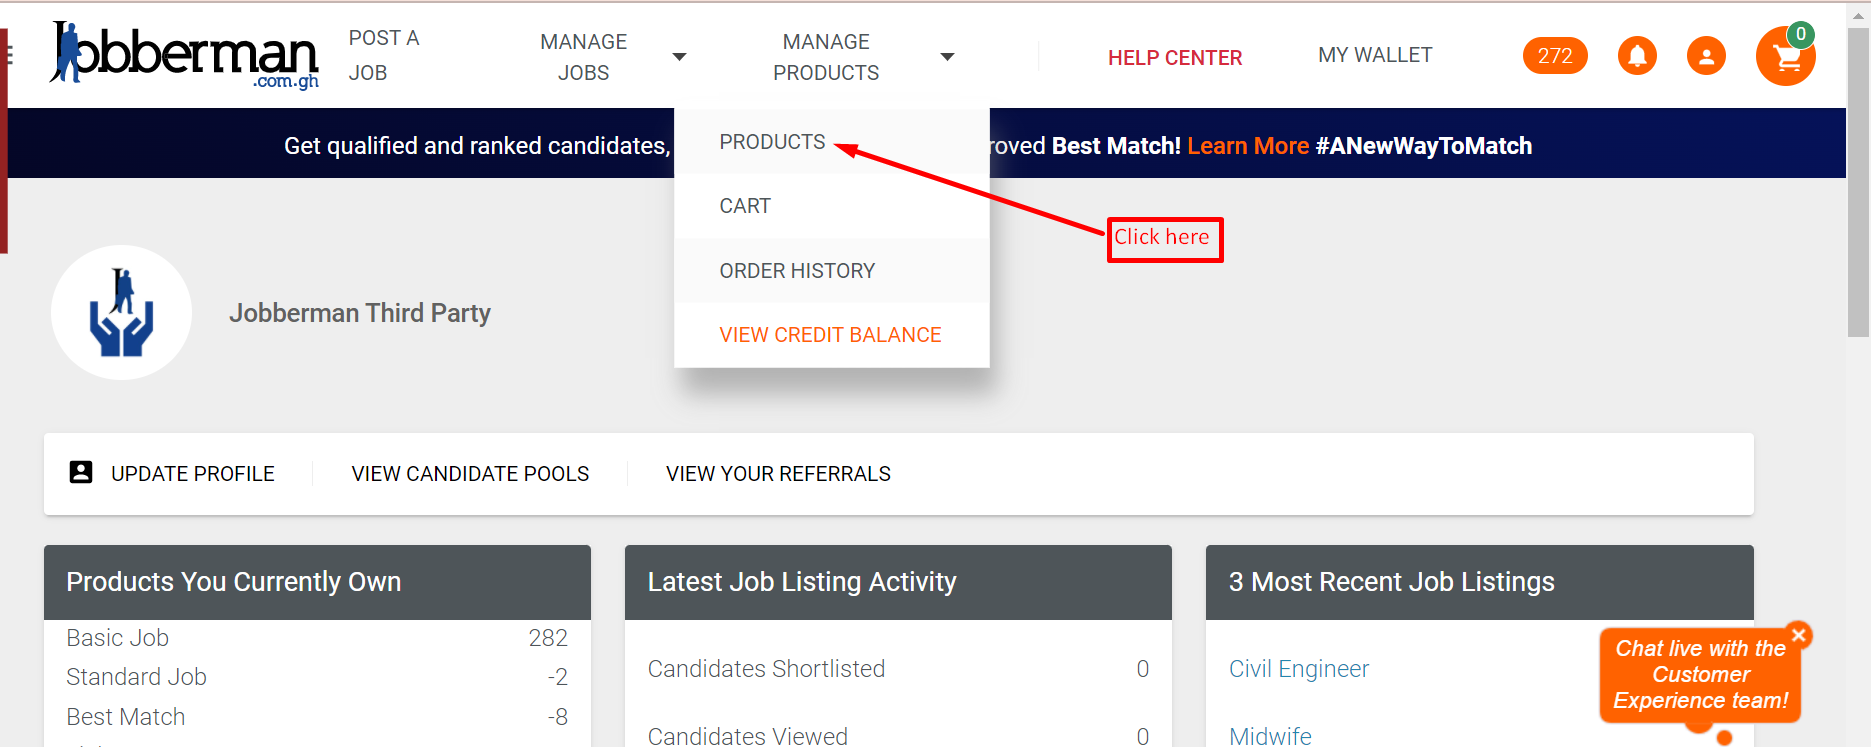The image size is (1871, 747).
Task: Click the Basic Job count 282
Action: click(548, 638)
